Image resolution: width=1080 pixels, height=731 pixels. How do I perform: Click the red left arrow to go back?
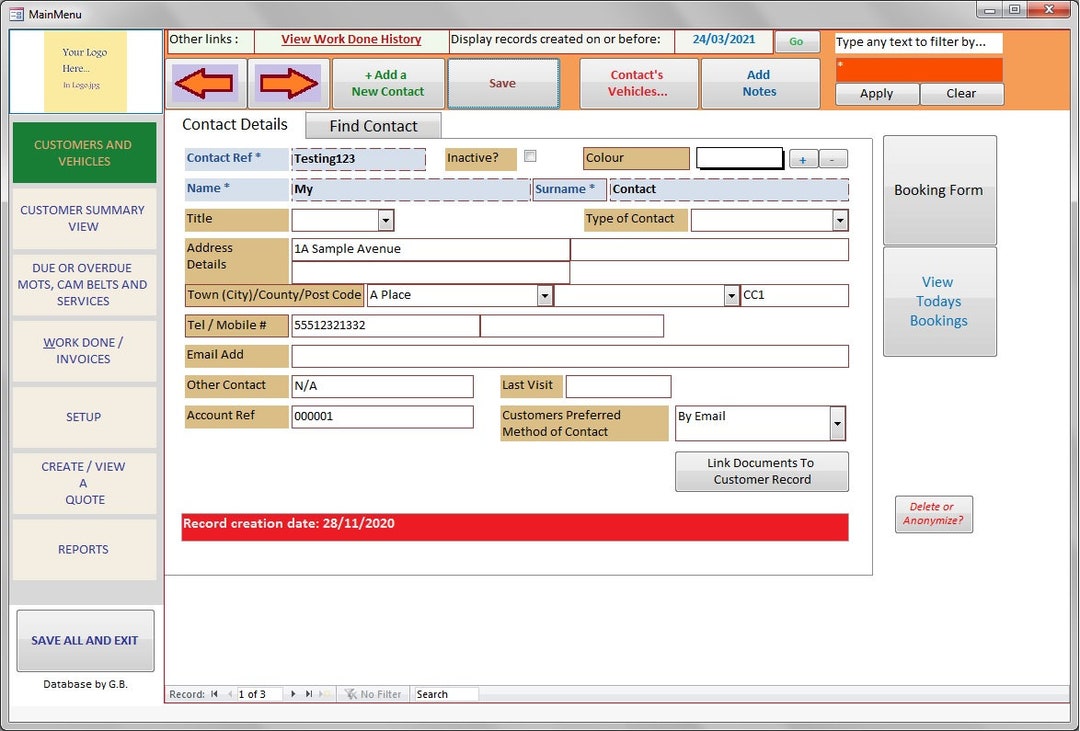coord(205,83)
